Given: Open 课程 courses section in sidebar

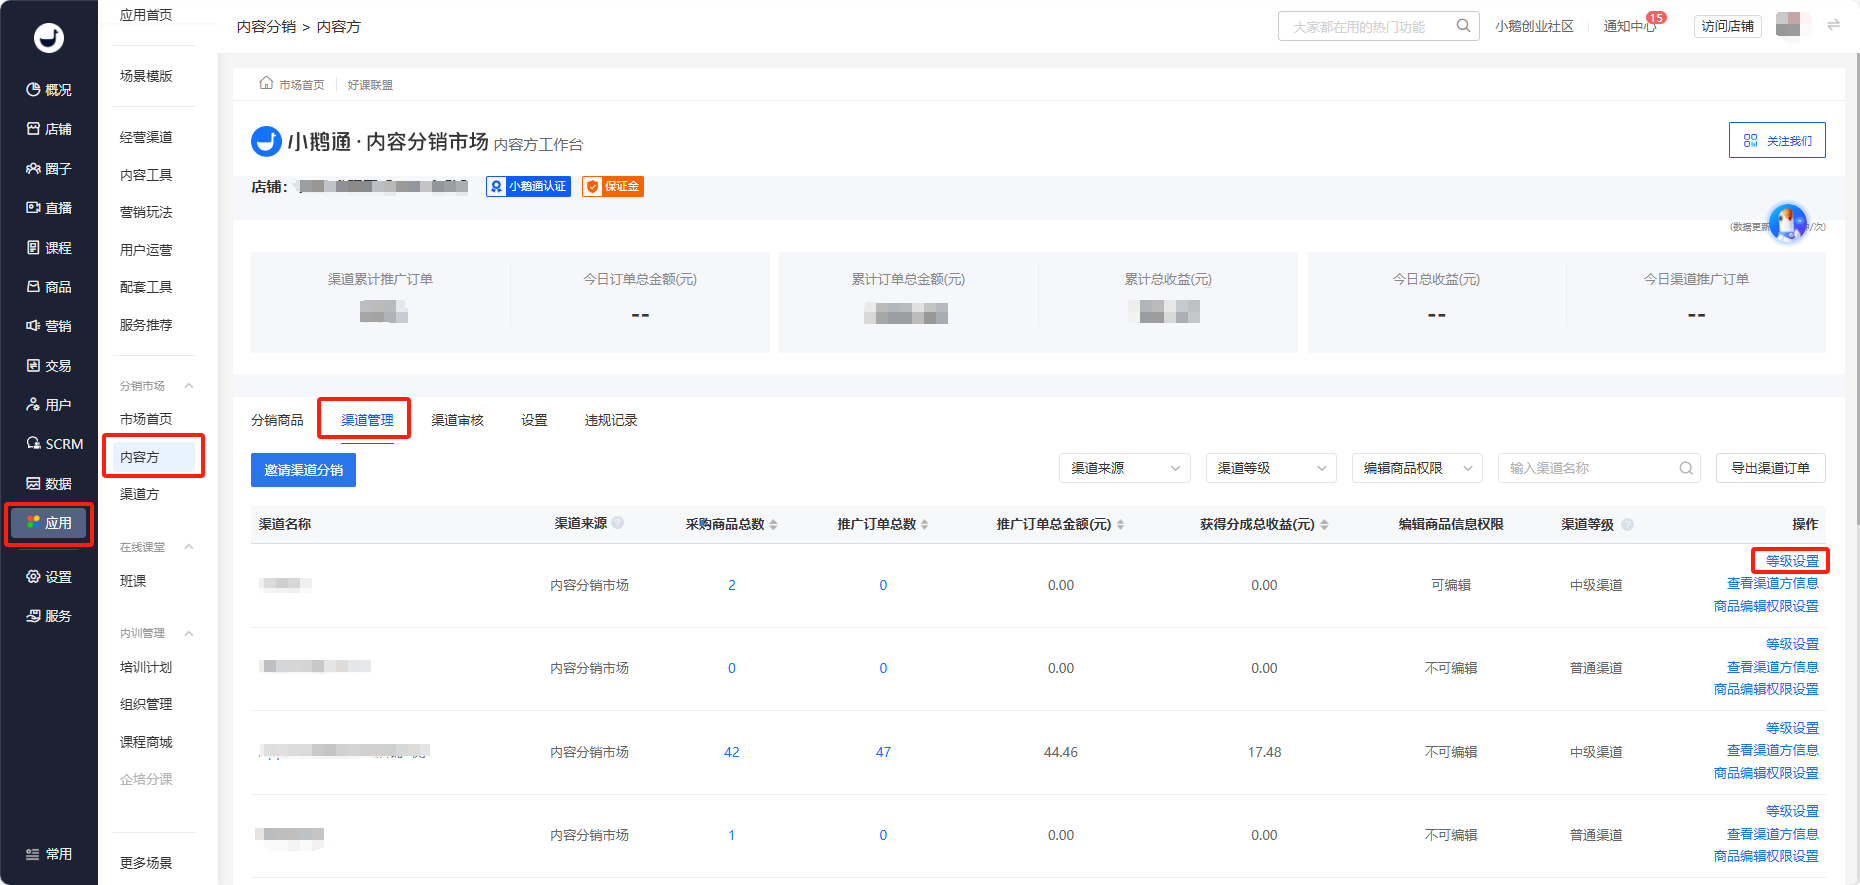Looking at the screenshot, I should tap(49, 248).
